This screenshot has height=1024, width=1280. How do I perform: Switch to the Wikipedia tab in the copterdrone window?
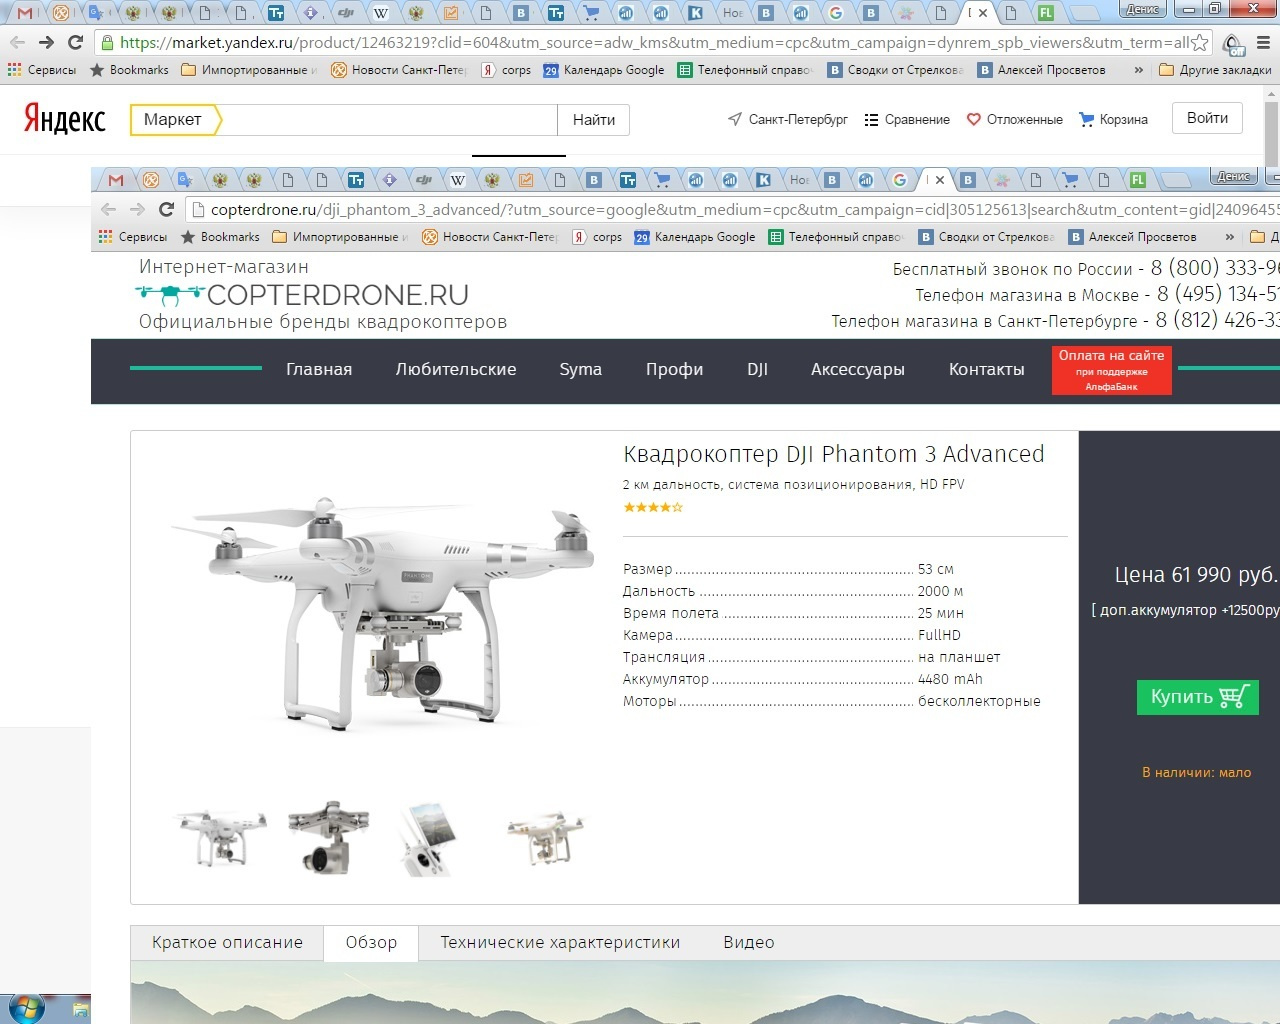[457, 180]
